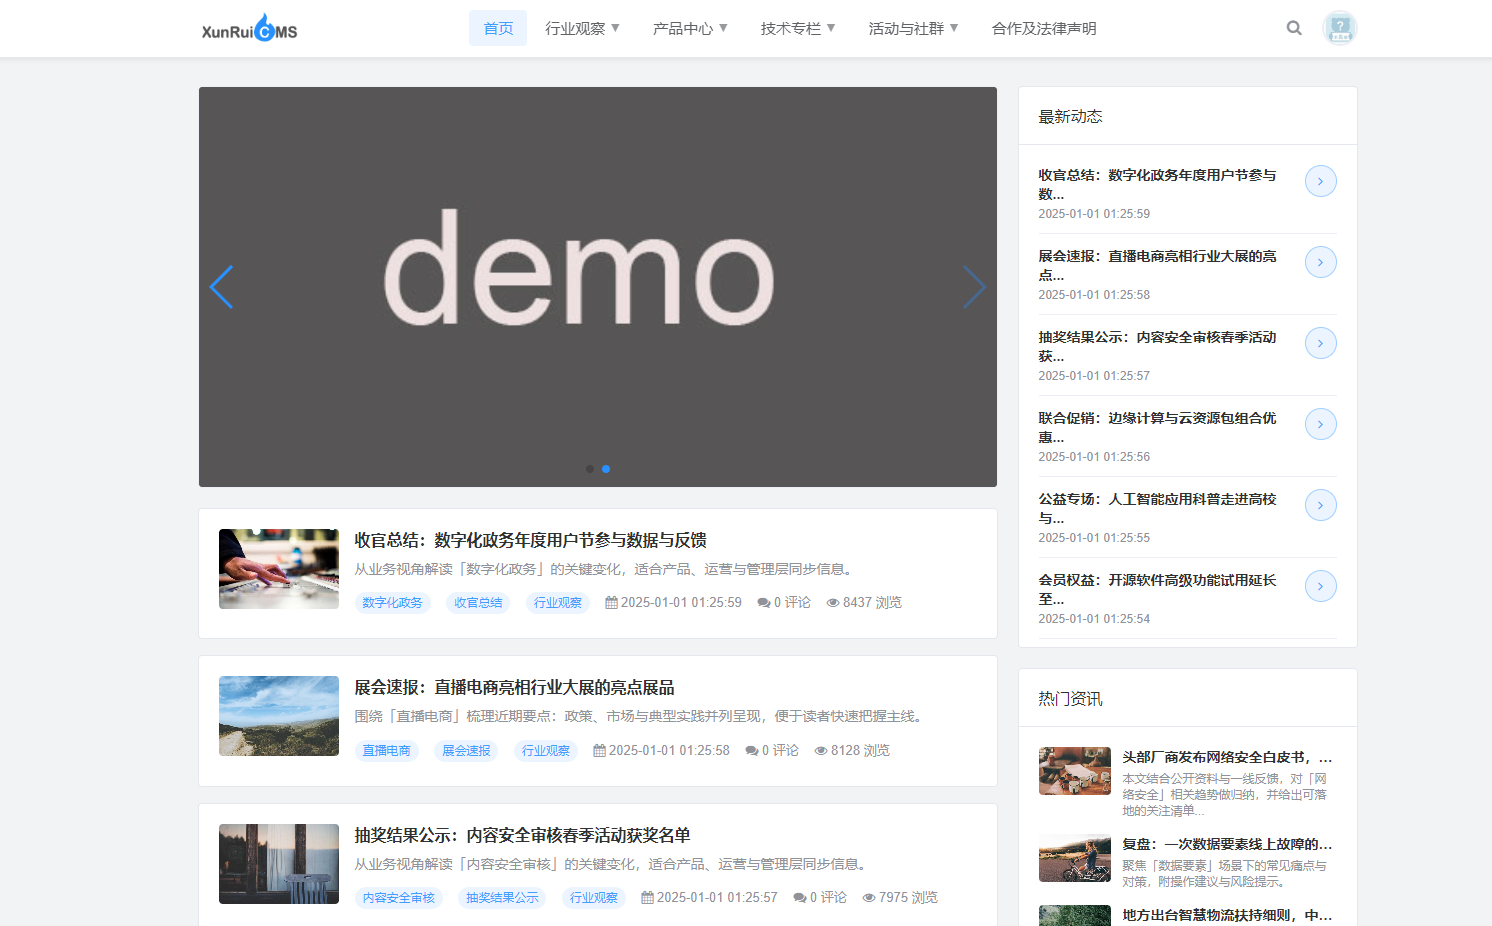This screenshot has height=926, width=1492.
Task: Go to next carousel slide arrow
Action: click(x=975, y=287)
